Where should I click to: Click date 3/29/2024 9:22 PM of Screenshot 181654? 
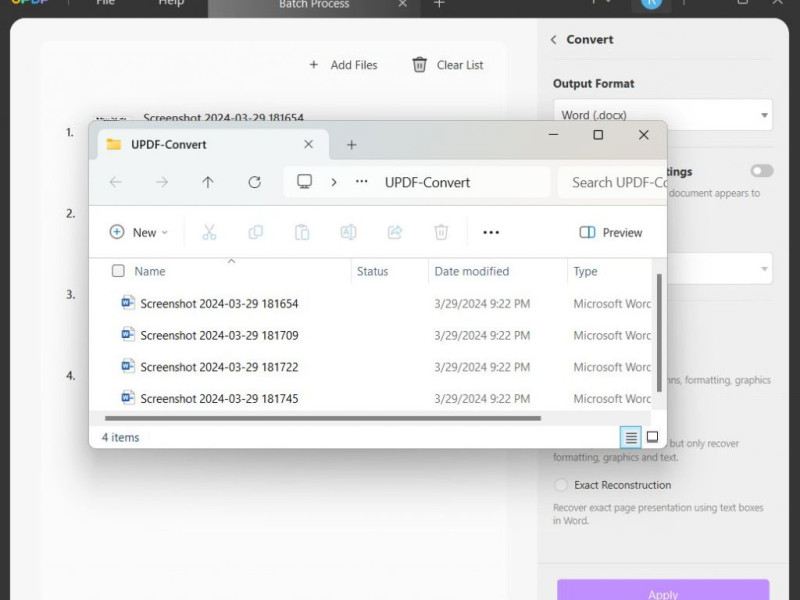pyautogui.click(x=482, y=304)
